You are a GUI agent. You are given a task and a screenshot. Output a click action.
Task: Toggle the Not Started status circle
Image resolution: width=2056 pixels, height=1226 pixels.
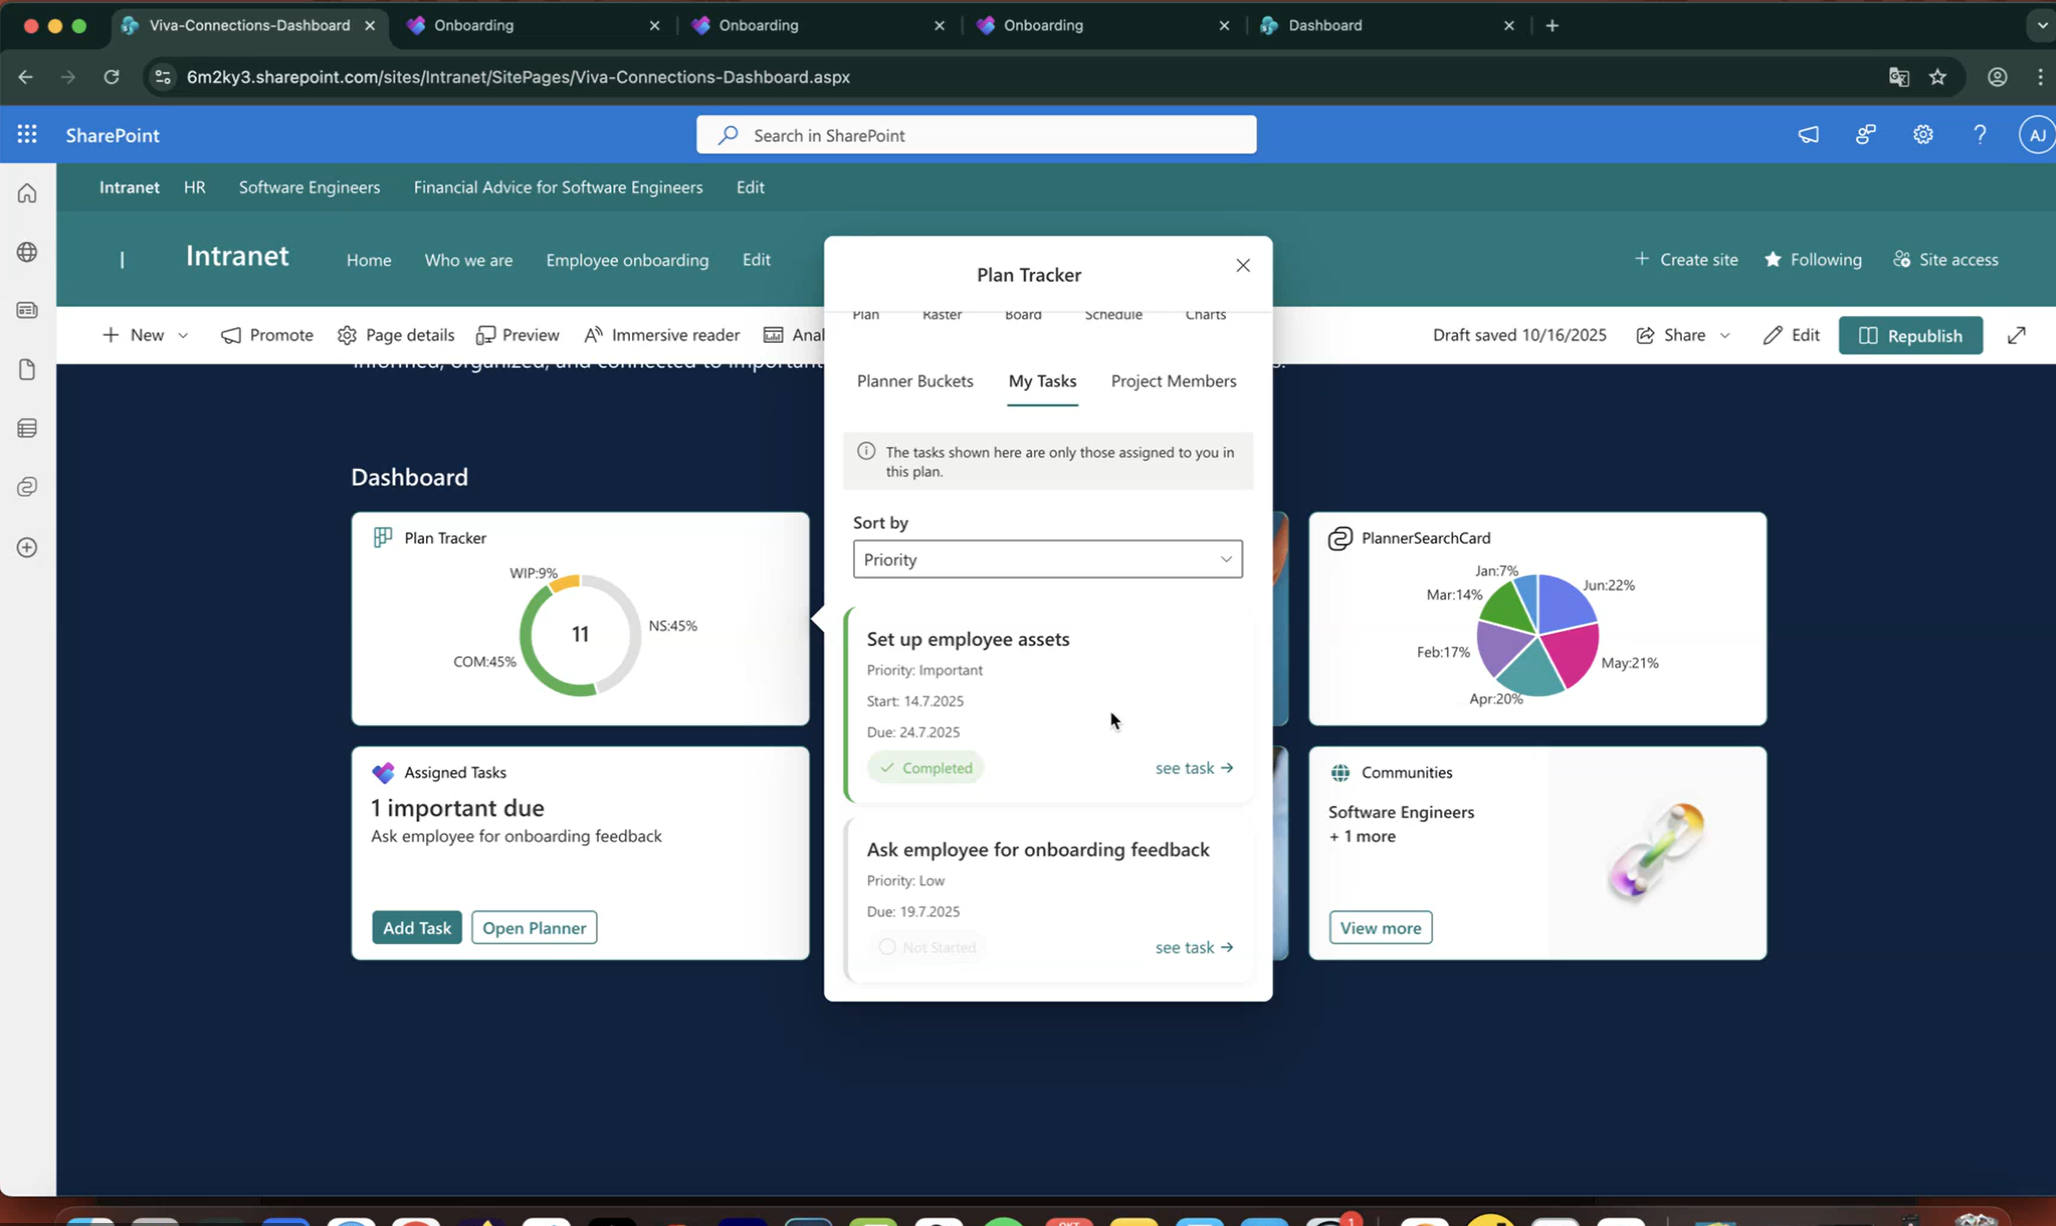pyautogui.click(x=887, y=947)
